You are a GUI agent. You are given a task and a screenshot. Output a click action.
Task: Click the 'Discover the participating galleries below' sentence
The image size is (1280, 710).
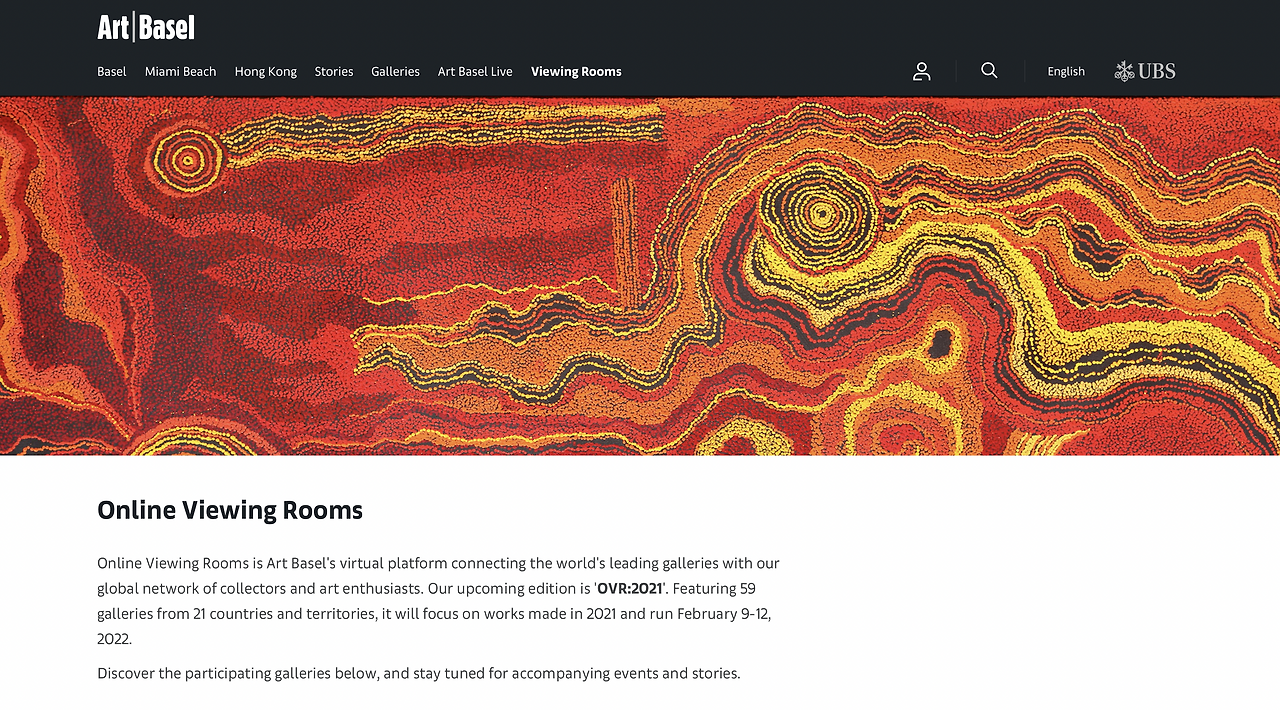point(419,673)
